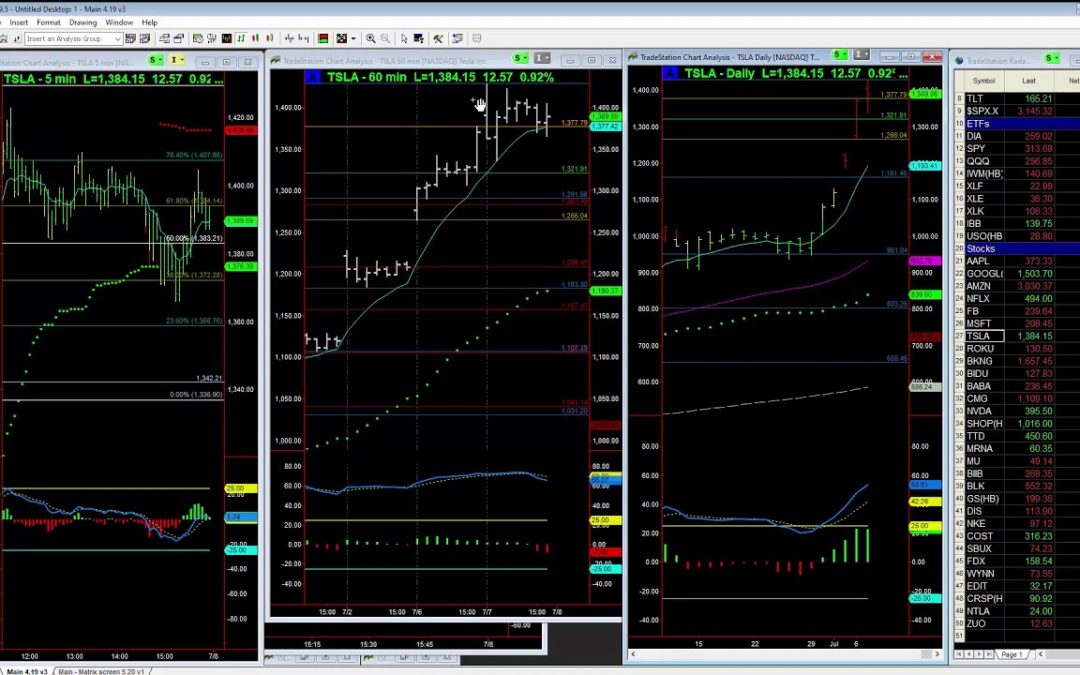Switch to Main 4.19 v3 workspace tab
This screenshot has width=1080, height=675.
pyautogui.click(x=27, y=671)
